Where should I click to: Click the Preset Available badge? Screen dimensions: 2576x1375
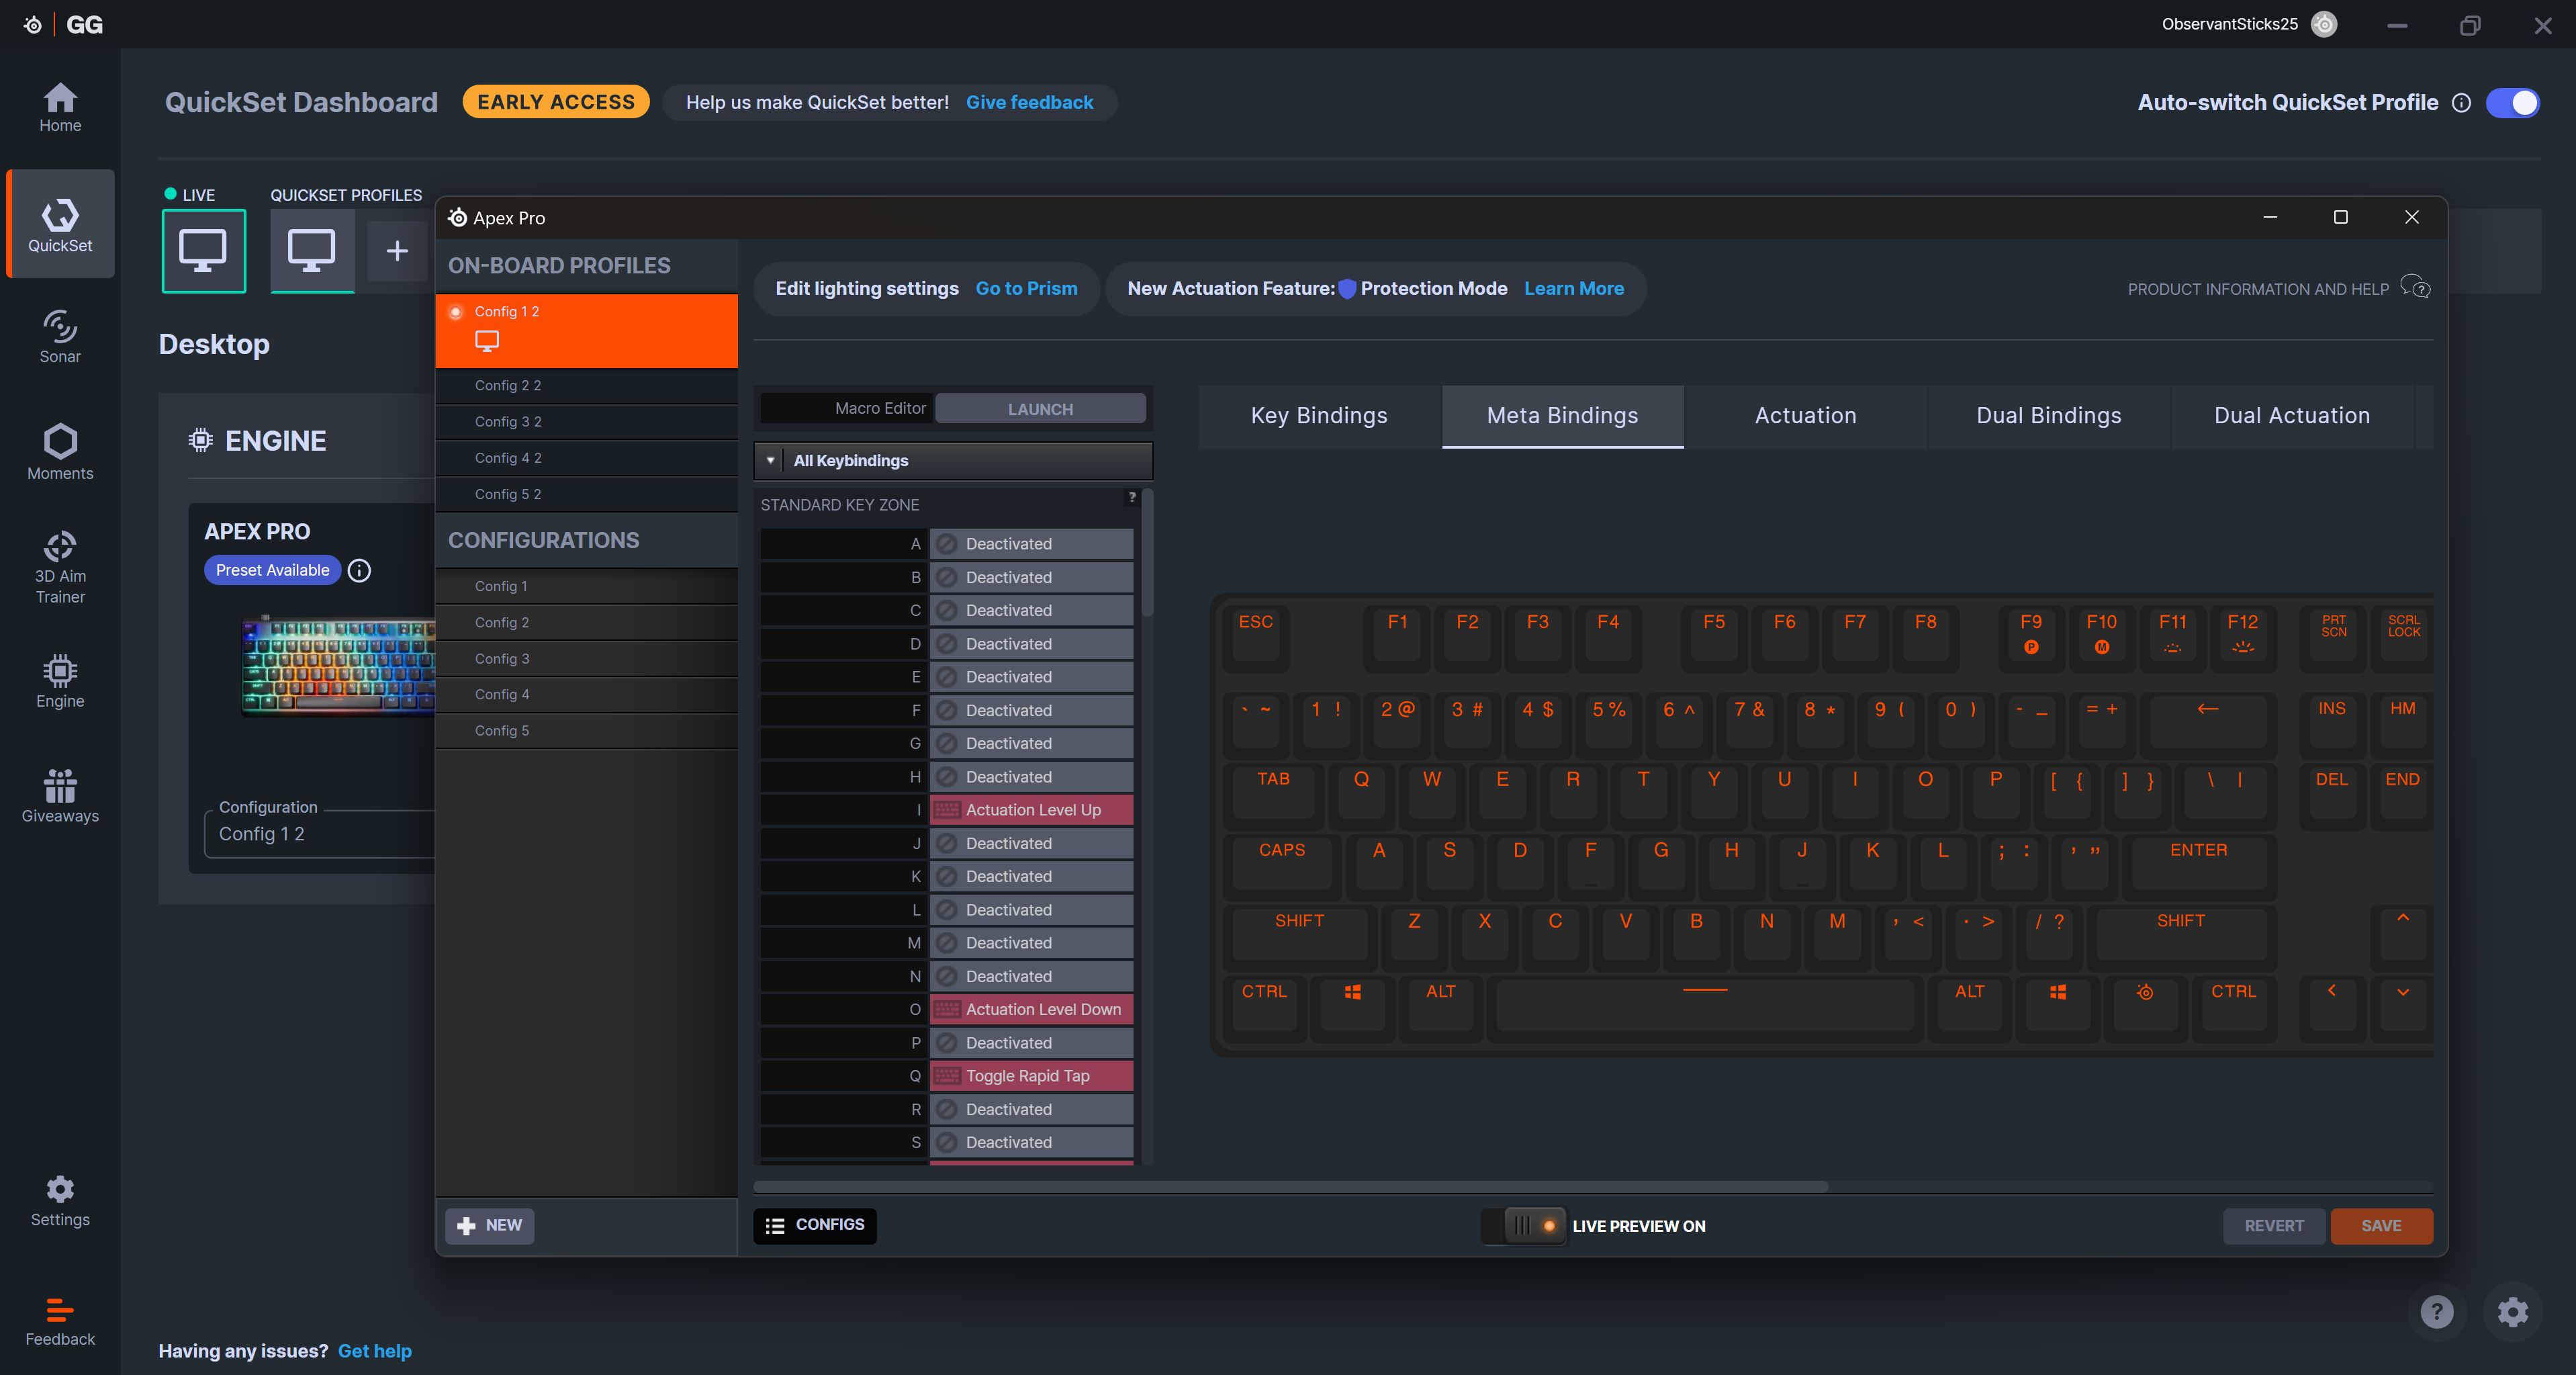point(272,570)
